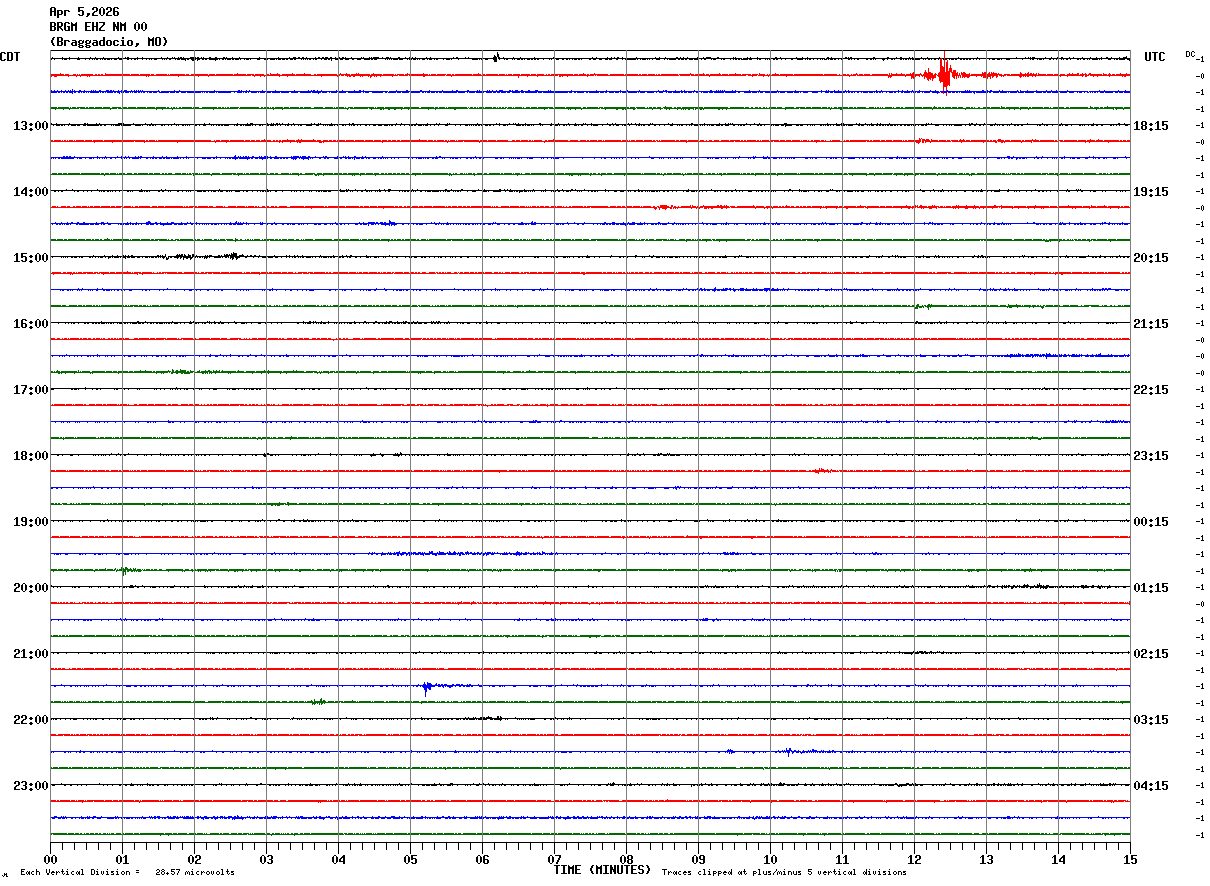Click the Traces clipped footnote text
This screenshot has width=1210, height=886.
point(784,873)
